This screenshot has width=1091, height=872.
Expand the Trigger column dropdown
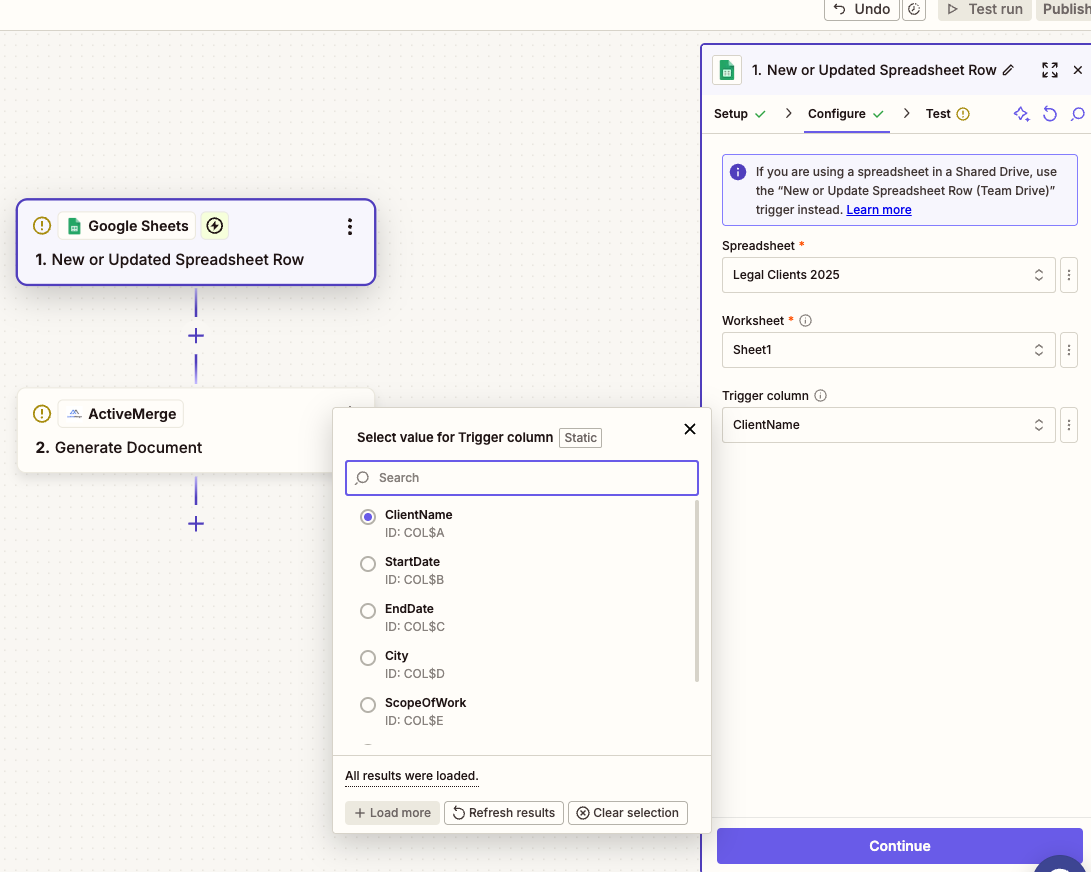[x=888, y=425]
